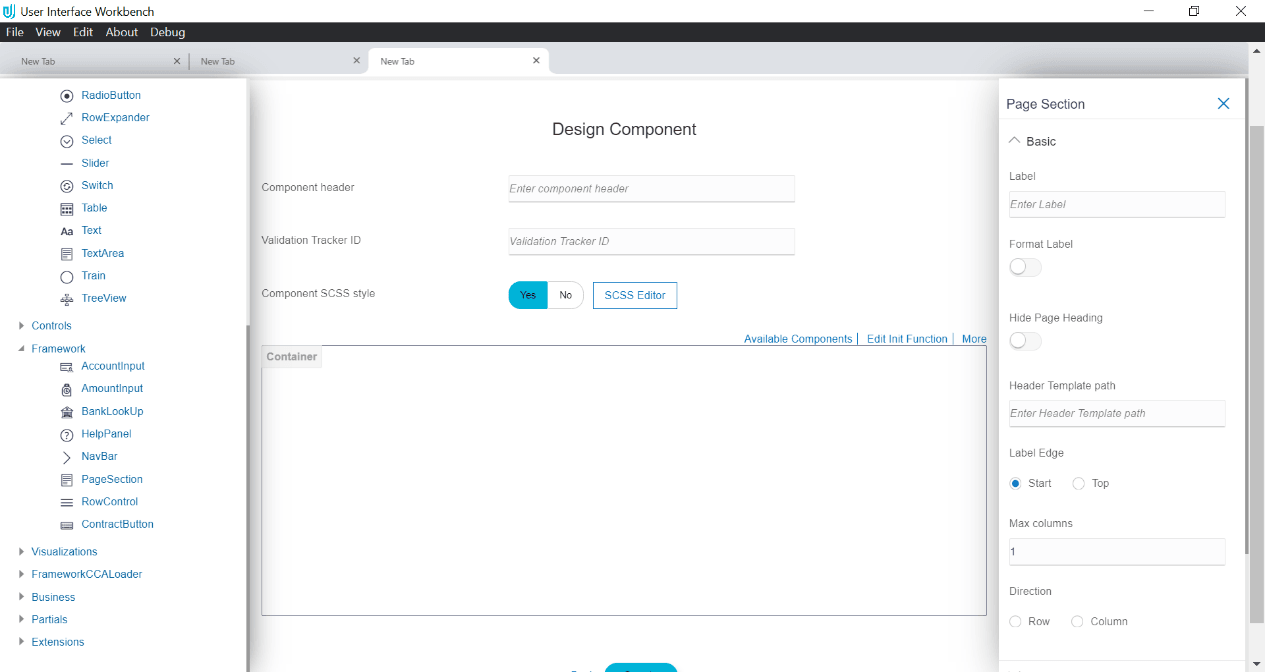This screenshot has height=672, width=1265.
Task: Select the BankLookUp framework icon
Action: [x=65, y=411]
